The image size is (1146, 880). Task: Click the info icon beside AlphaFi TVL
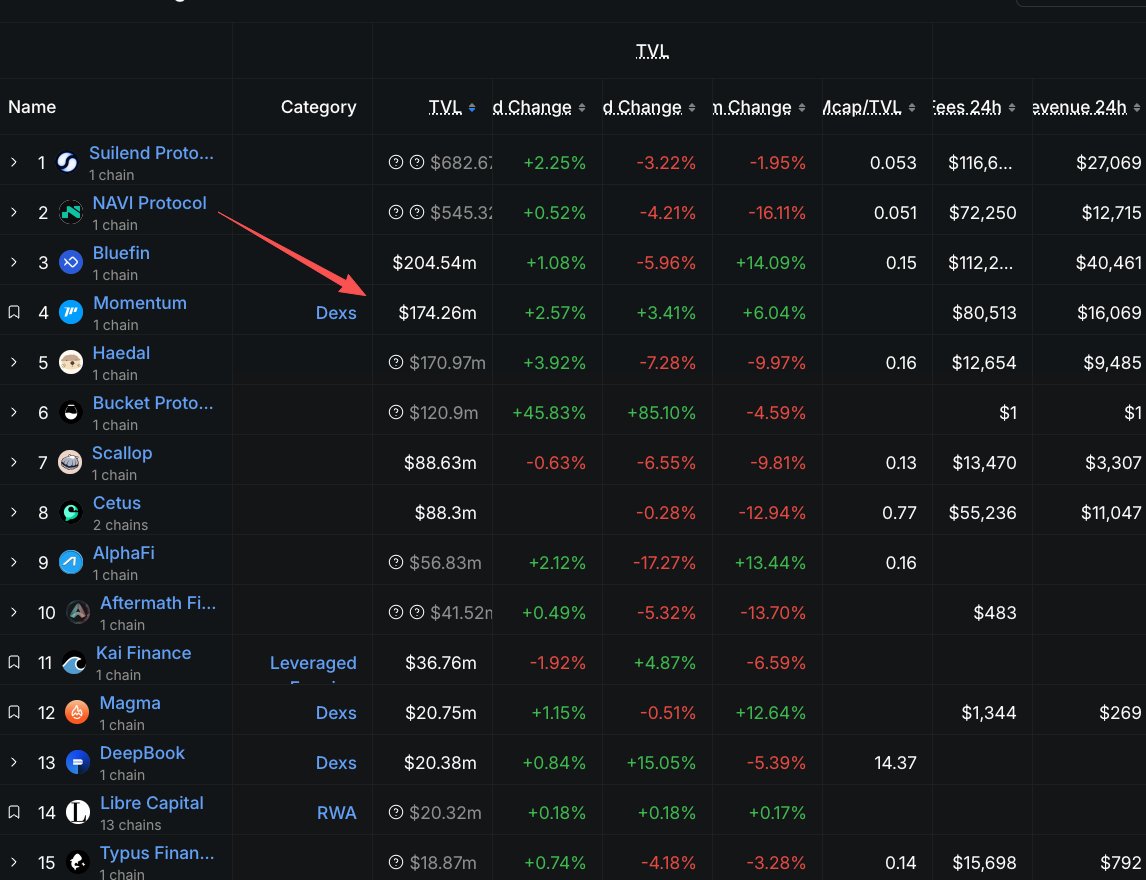(x=396, y=563)
